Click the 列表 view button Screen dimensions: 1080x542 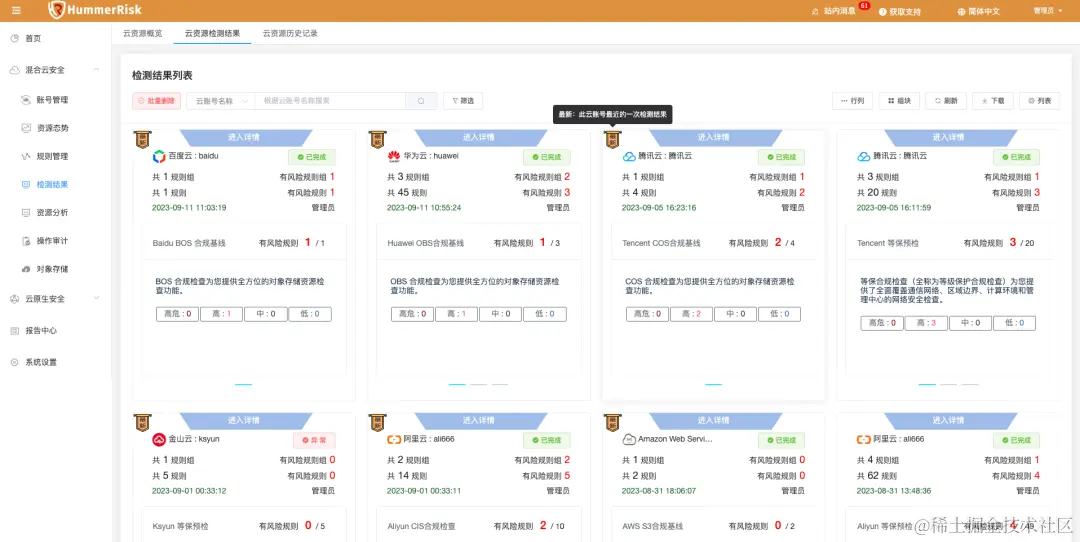[1039, 101]
